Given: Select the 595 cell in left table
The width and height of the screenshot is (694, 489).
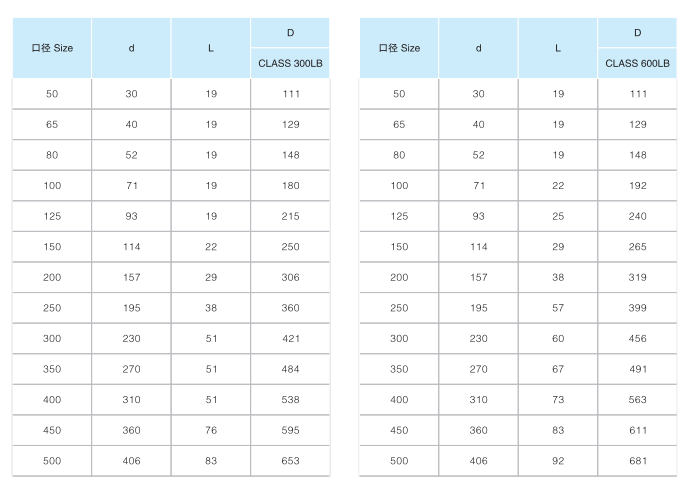Looking at the screenshot, I should [x=290, y=430].
